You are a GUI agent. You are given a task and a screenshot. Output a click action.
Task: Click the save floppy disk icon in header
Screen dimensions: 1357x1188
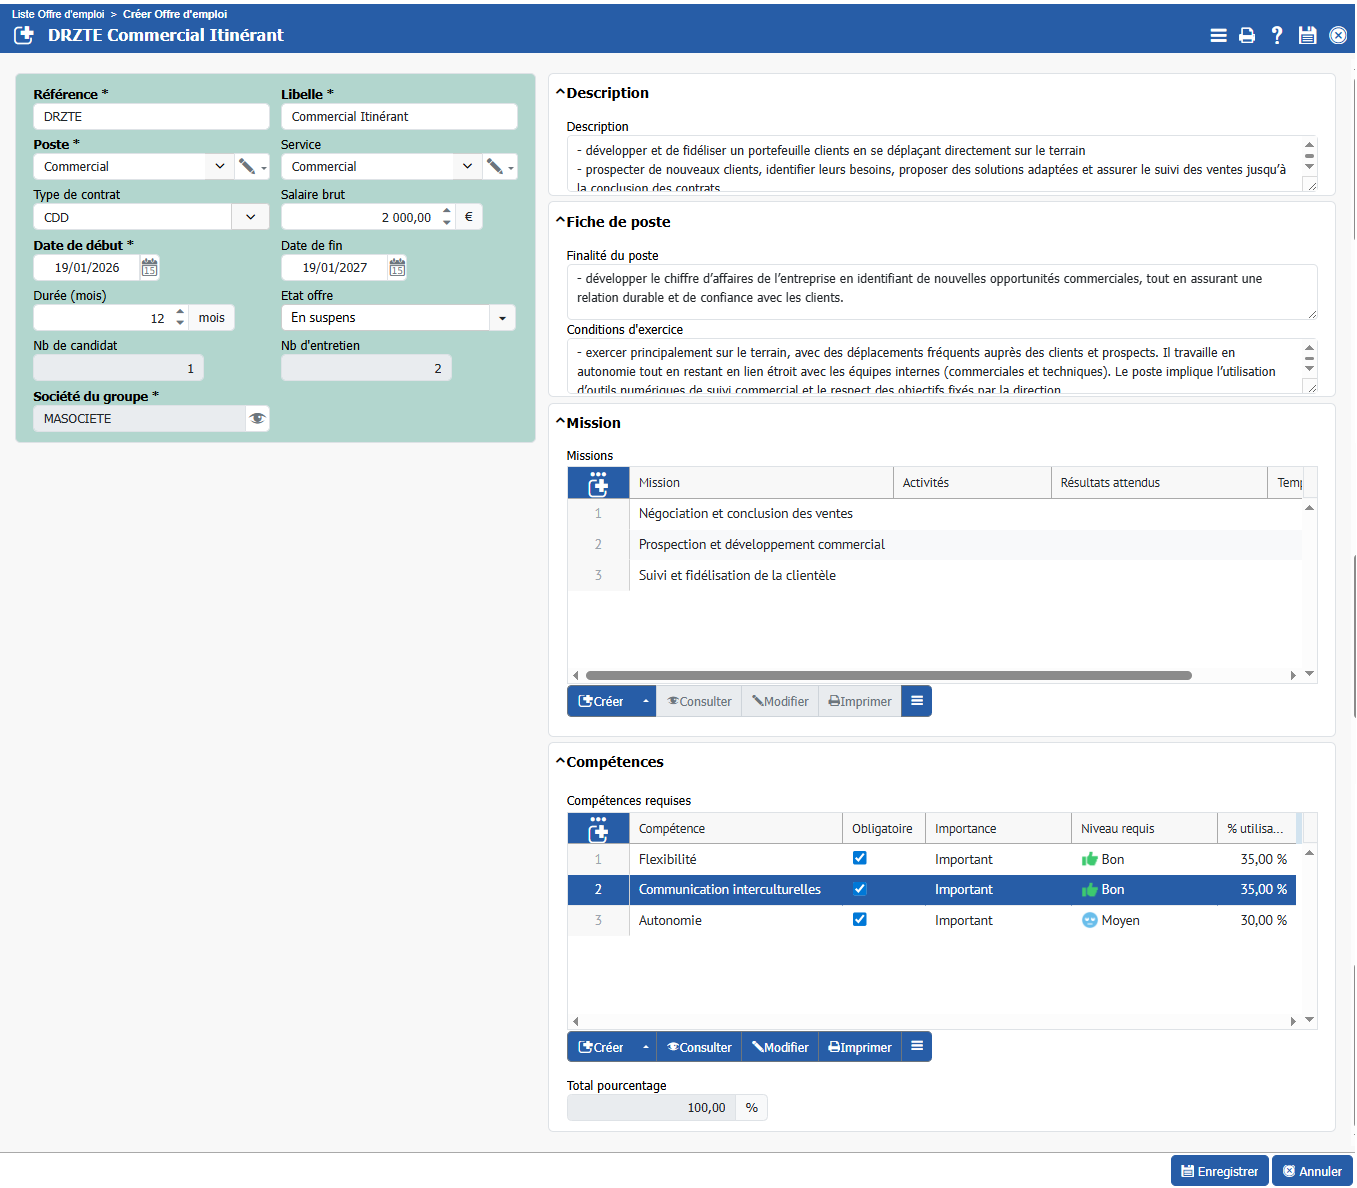click(x=1307, y=35)
